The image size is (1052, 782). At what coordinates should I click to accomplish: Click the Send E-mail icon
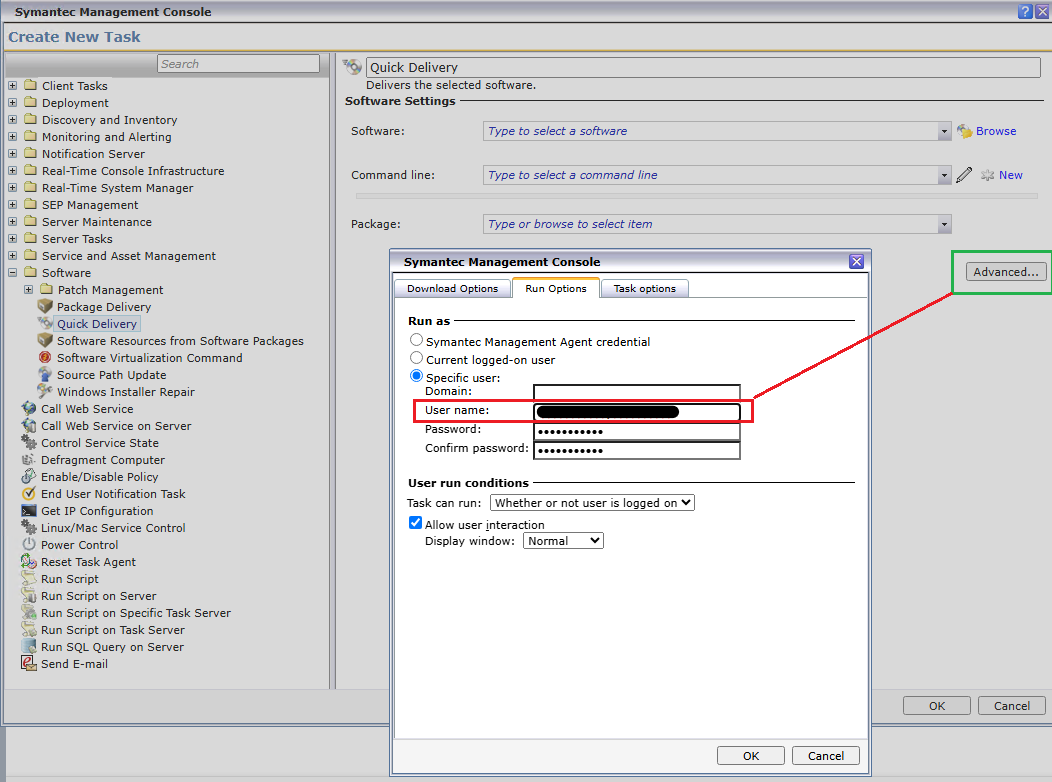[29, 664]
